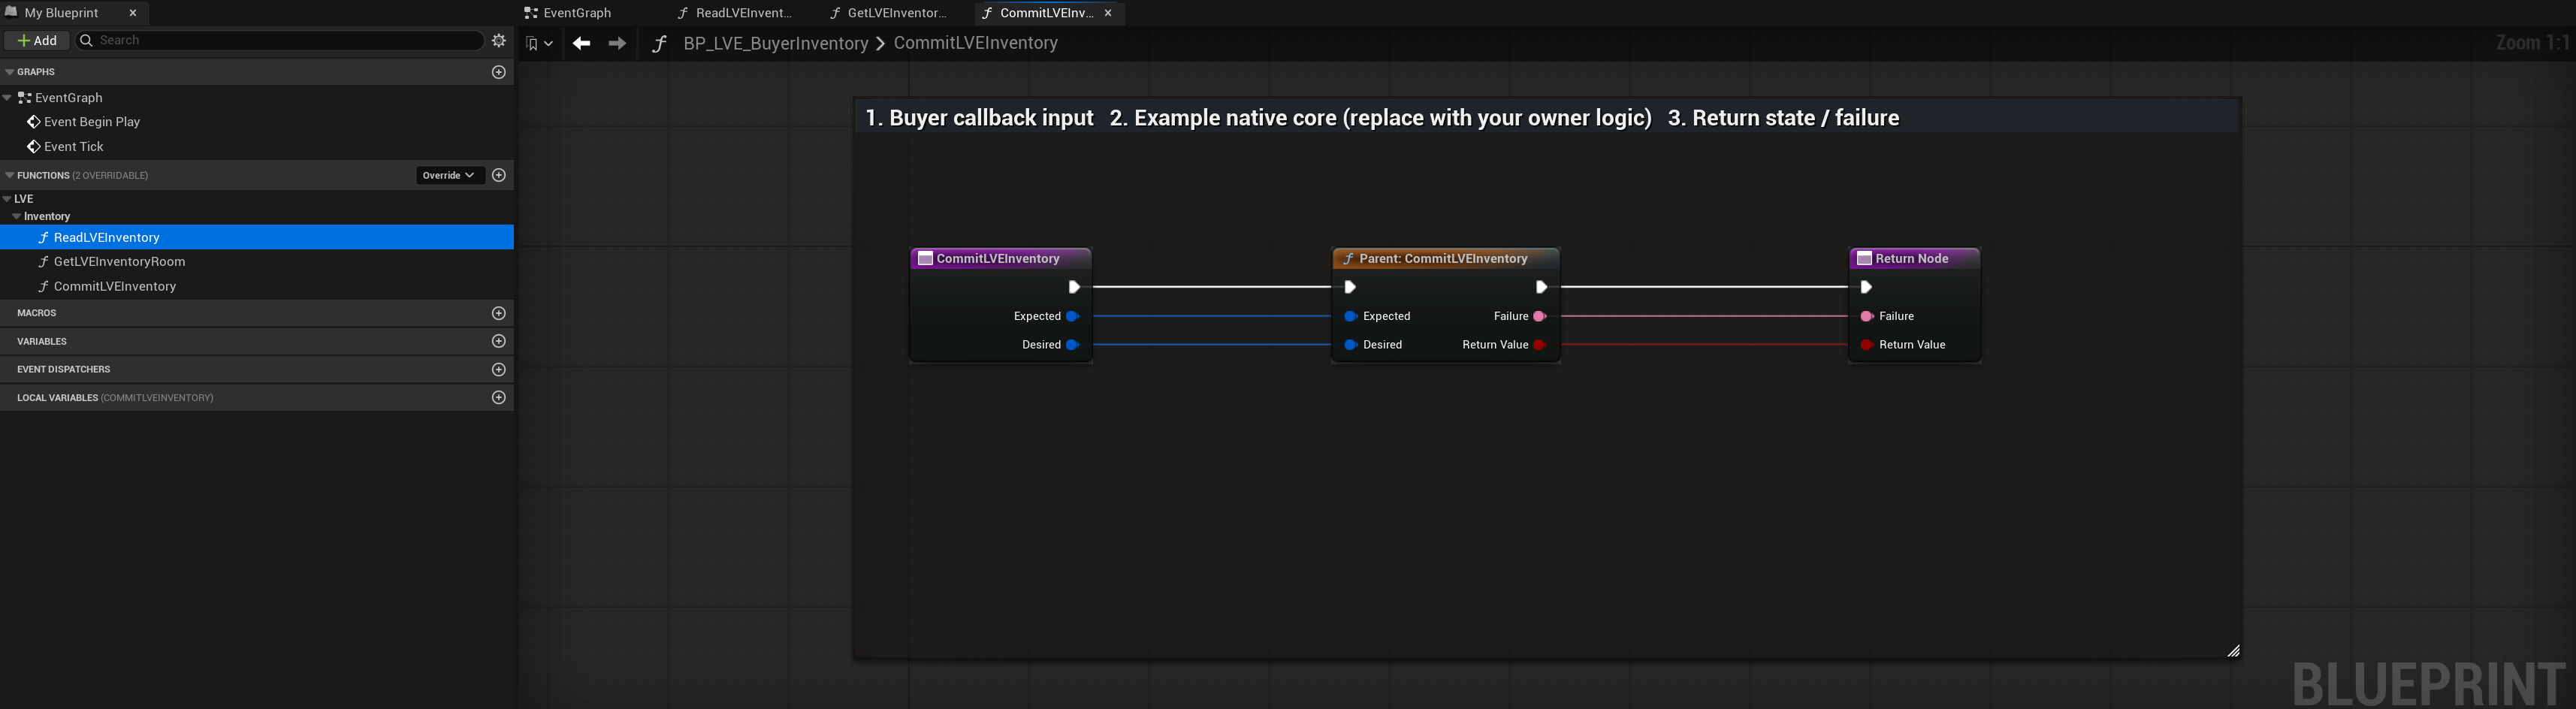
Task: Navigate back with the left arrow
Action: [x=582, y=43]
